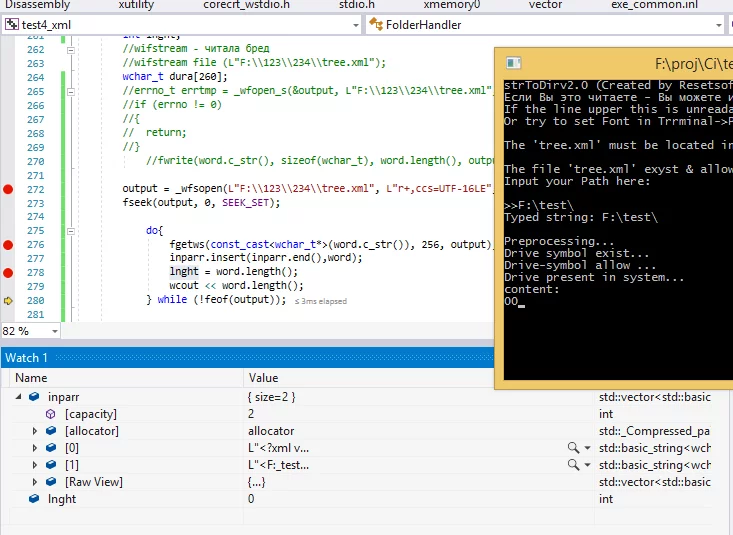Screen dimensions: 733x535
Task: Click the Value column header in Watch
Action: coord(264,378)
